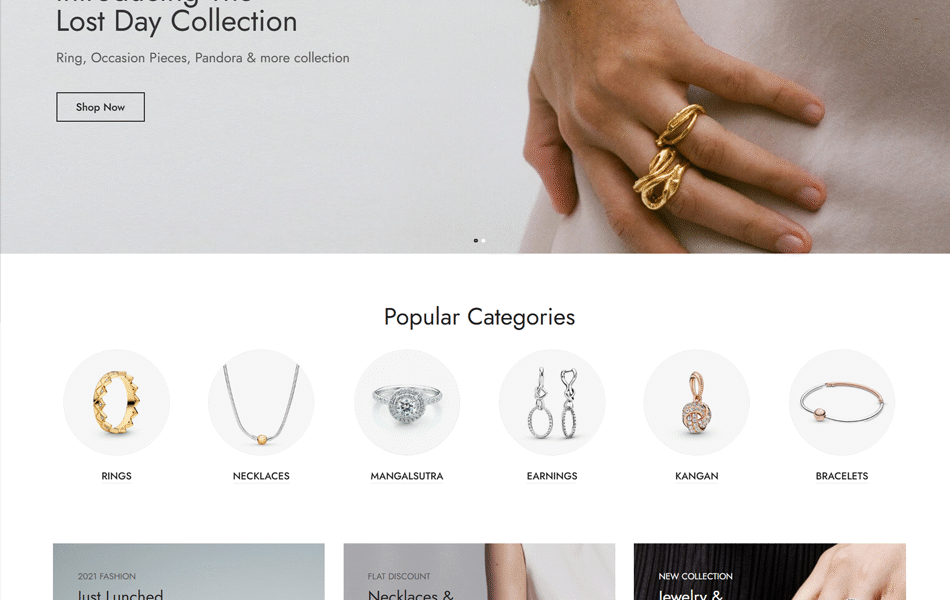This screenshot has height=600, width=950.
Task: Follow the MANGALSUTRA text link
Action: [x=407, y=476]
